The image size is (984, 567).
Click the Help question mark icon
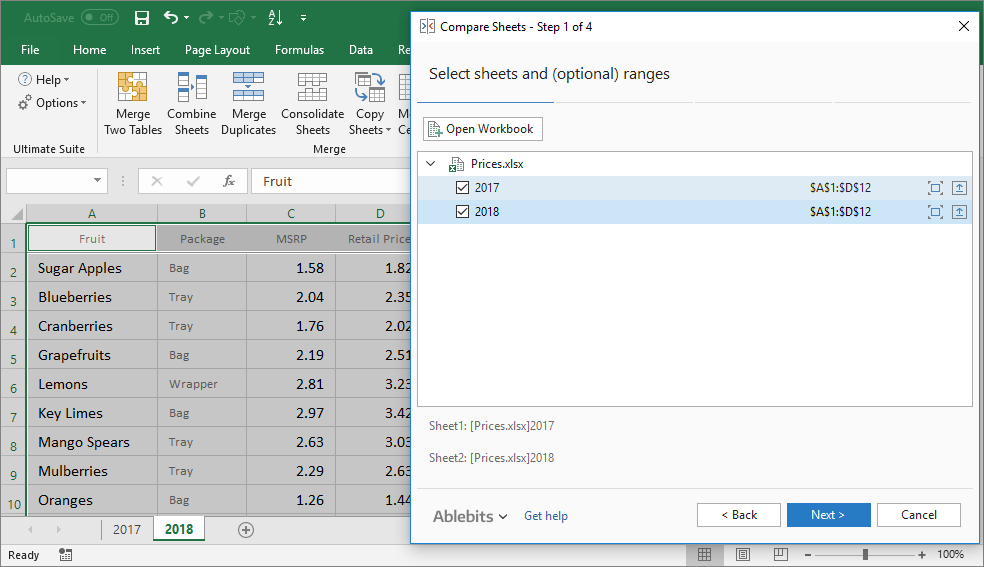click(24, 80)
